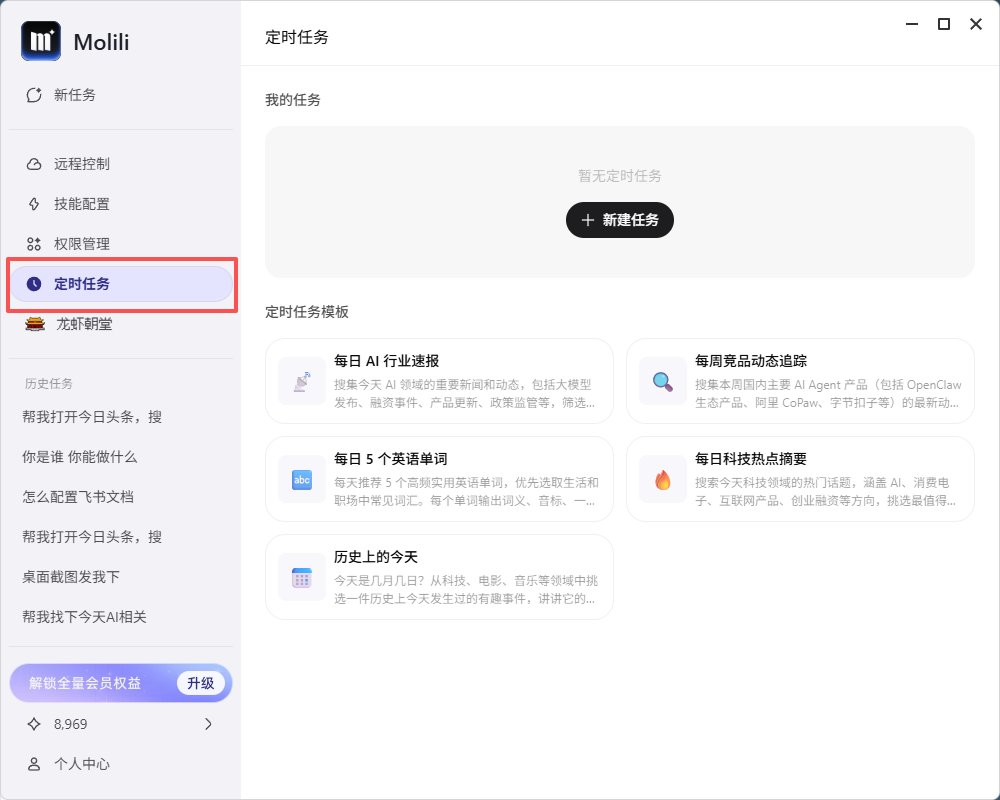Select the magnifier icon on 每周竞品动态追踪
Image resolution: width=1000 pixels, height=800 pixels.
pyautogui.click(x=660, y=381)
